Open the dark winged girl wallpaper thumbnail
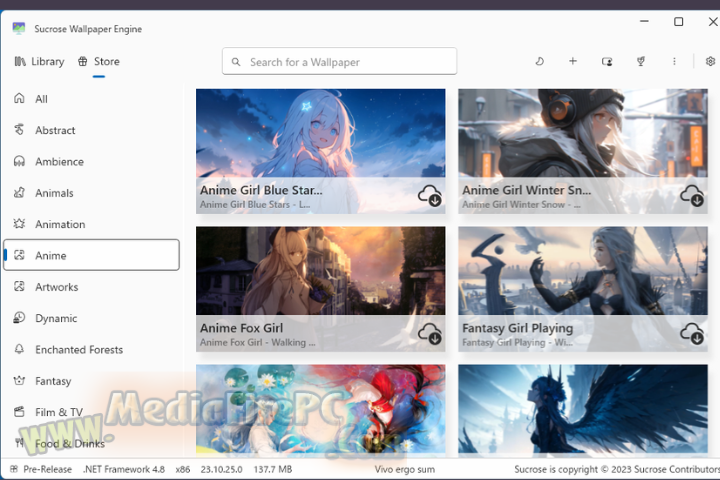The image size is (720, 480). (583, 409)
